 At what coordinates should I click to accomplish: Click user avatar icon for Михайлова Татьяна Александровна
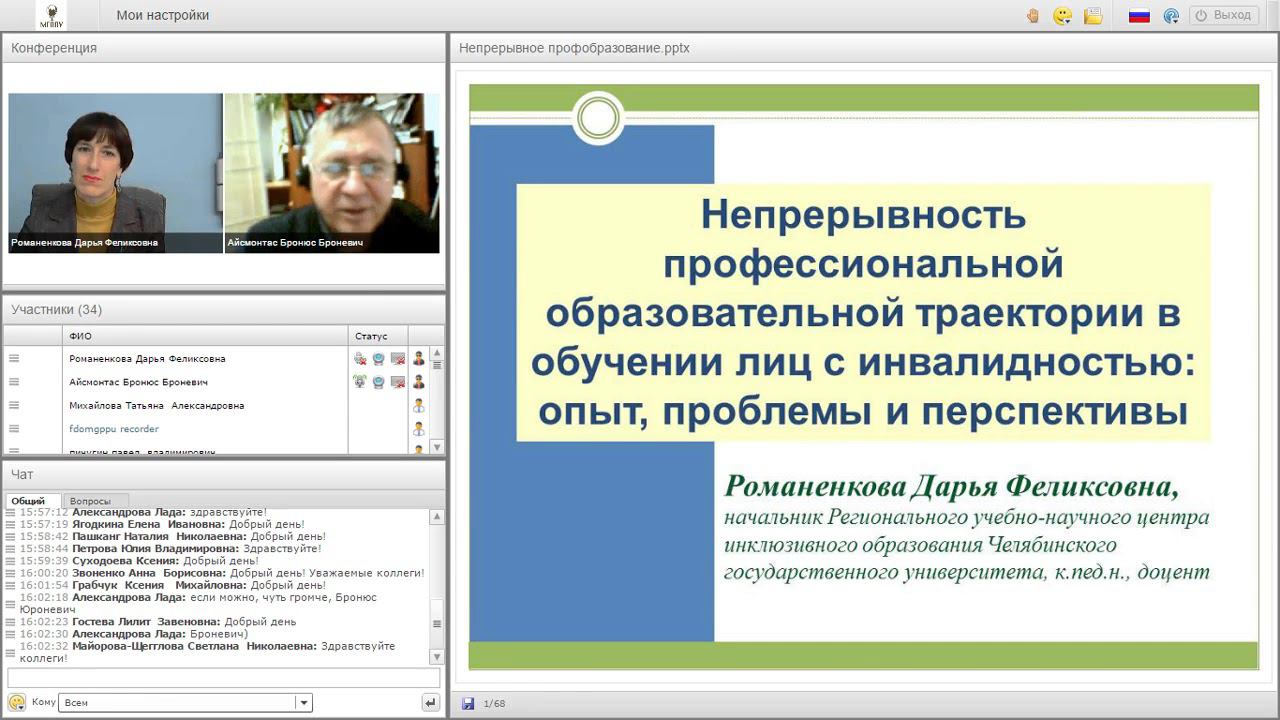point(419,406)
